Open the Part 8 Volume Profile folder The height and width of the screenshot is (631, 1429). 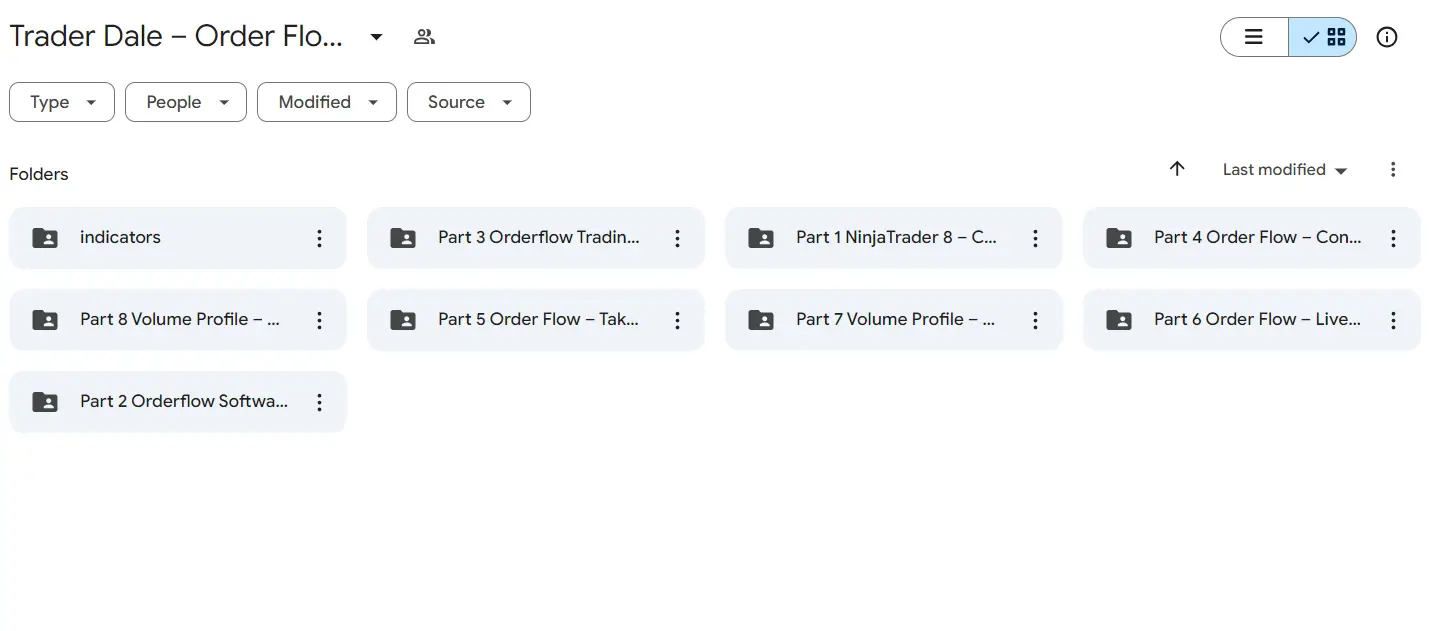(x=178, y=320)
